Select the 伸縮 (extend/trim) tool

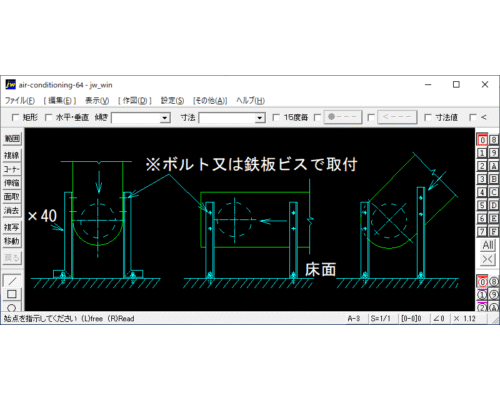[x=12, y=183]
